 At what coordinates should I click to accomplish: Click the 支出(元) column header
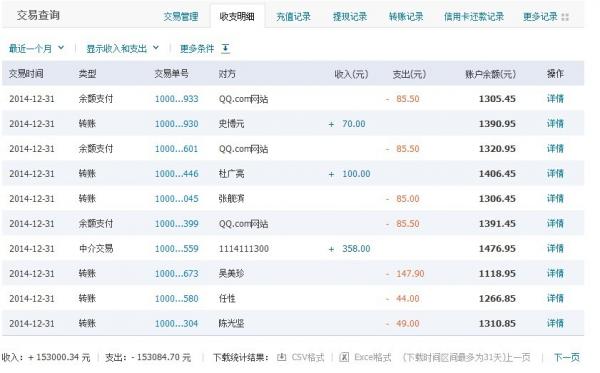pyautogui.click(x=409, y=74)
